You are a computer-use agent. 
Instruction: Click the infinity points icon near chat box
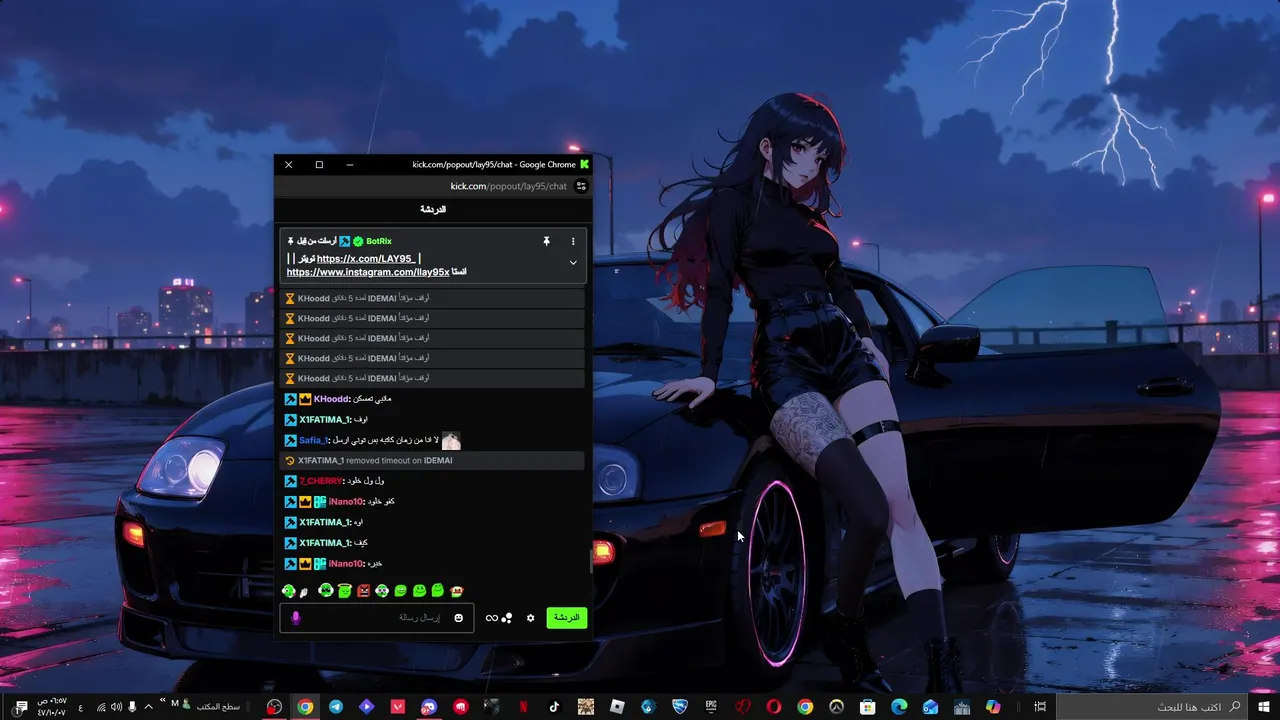(492, 618)
